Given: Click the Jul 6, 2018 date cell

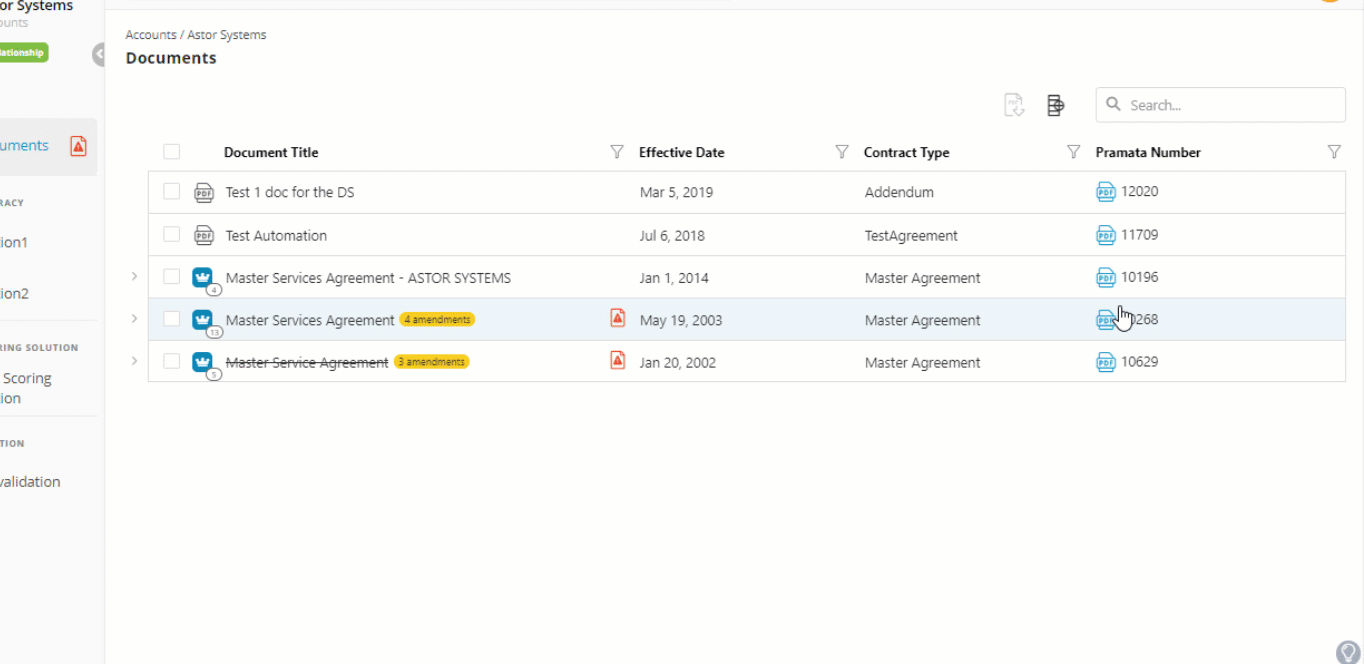Looking at the screenshot, I should 672,236.
